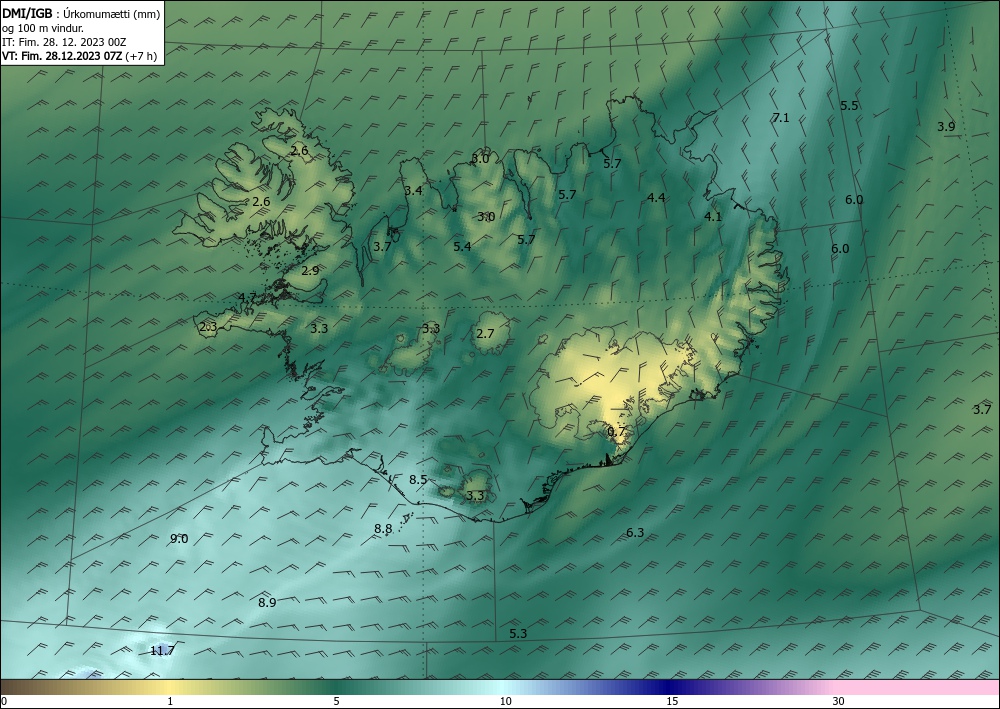Click the "IT: Fim. 28. 12. 2023 00Z" line
Screen dimensions: 1000x709
click(64, 42)
